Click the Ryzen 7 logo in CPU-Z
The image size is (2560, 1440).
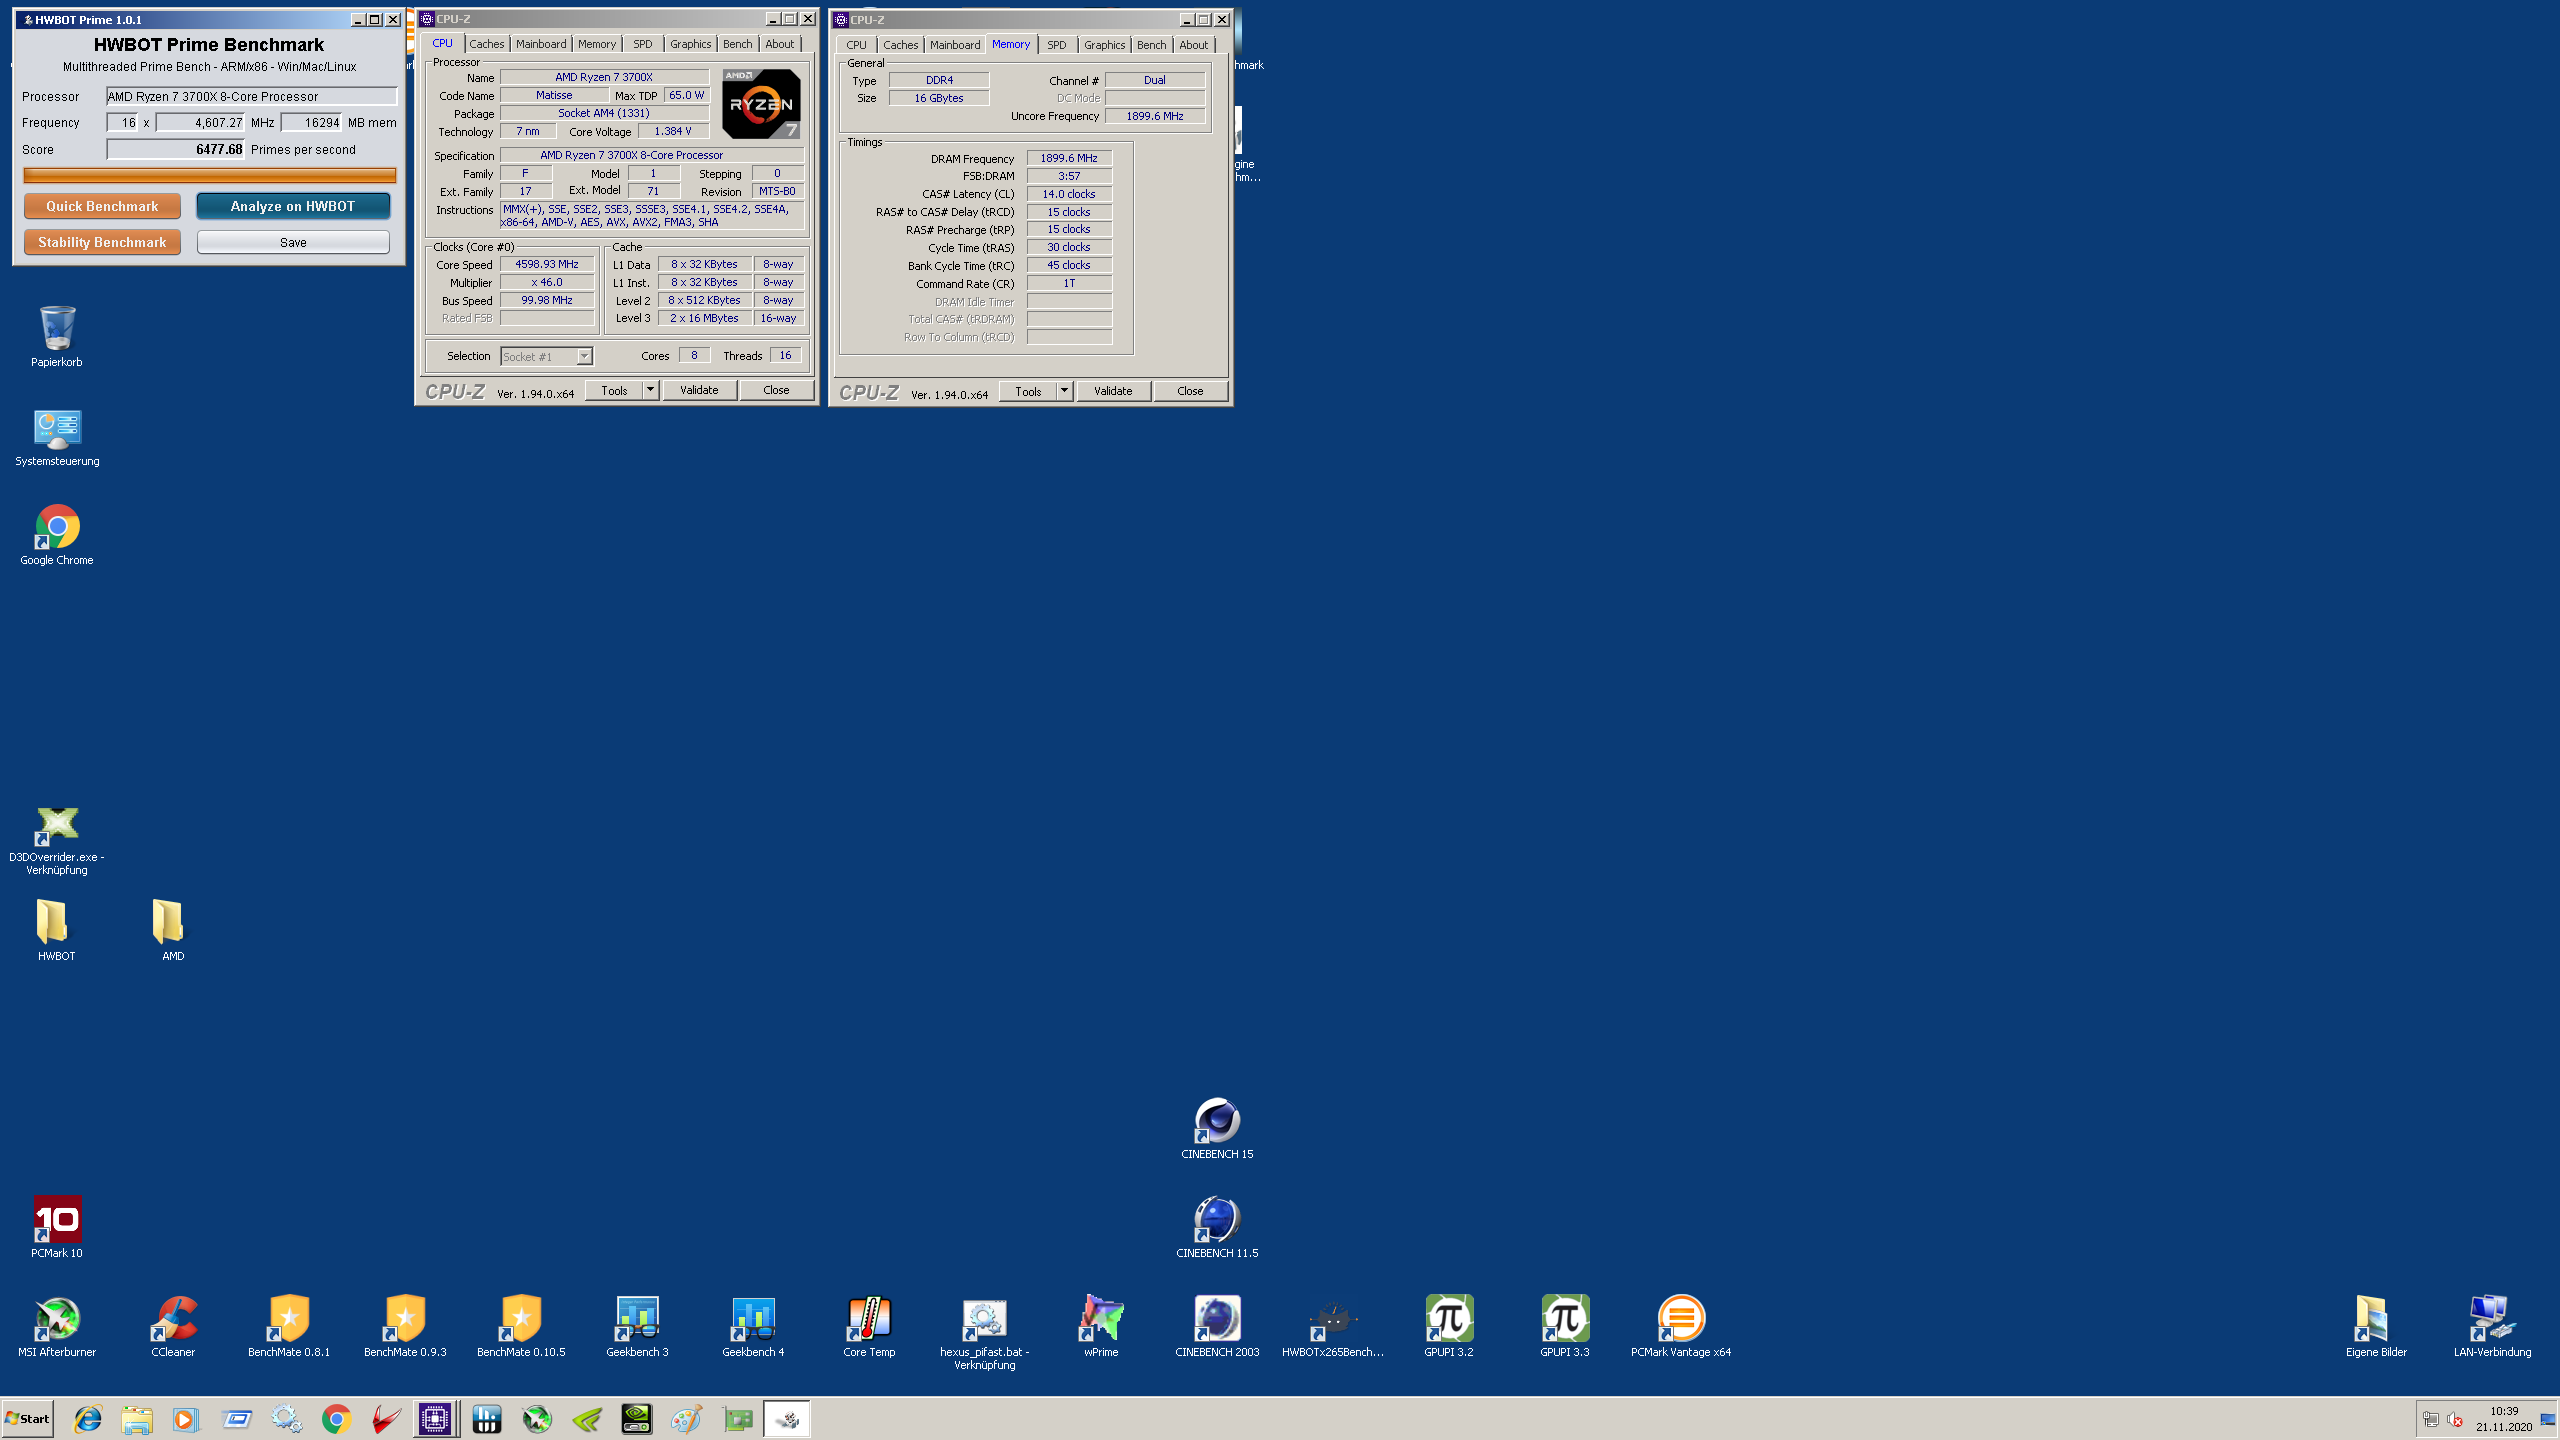(x=761, y=103)
